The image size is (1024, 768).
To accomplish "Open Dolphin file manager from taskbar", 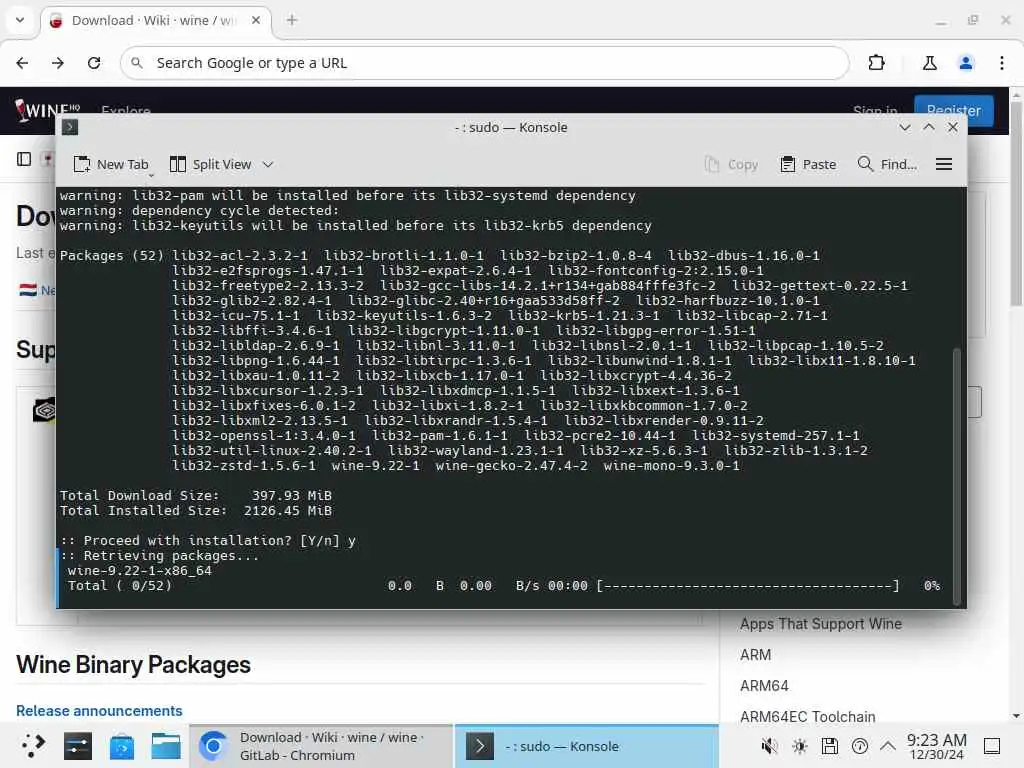I will pyautogui.click(x=166, y=746).
